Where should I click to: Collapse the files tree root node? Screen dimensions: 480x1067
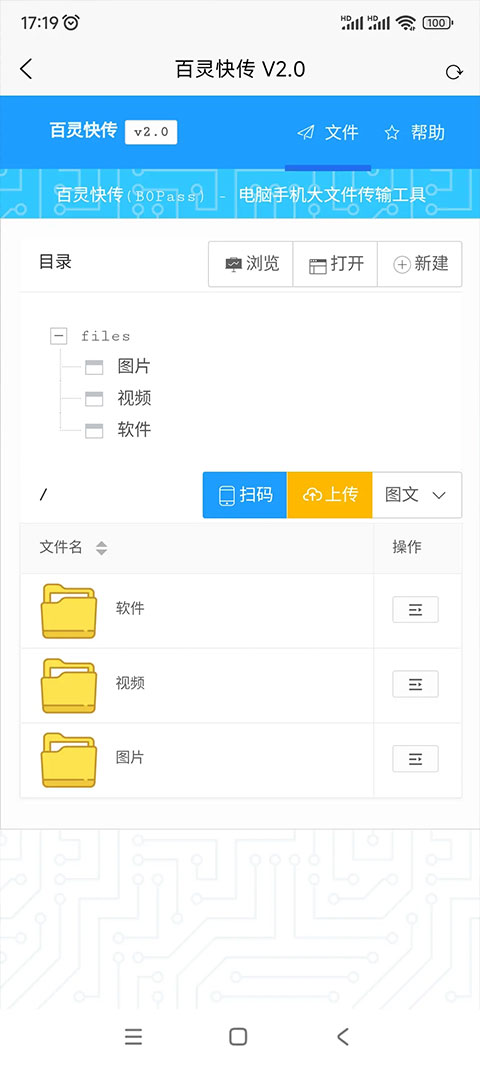click(x=59, y=335)
